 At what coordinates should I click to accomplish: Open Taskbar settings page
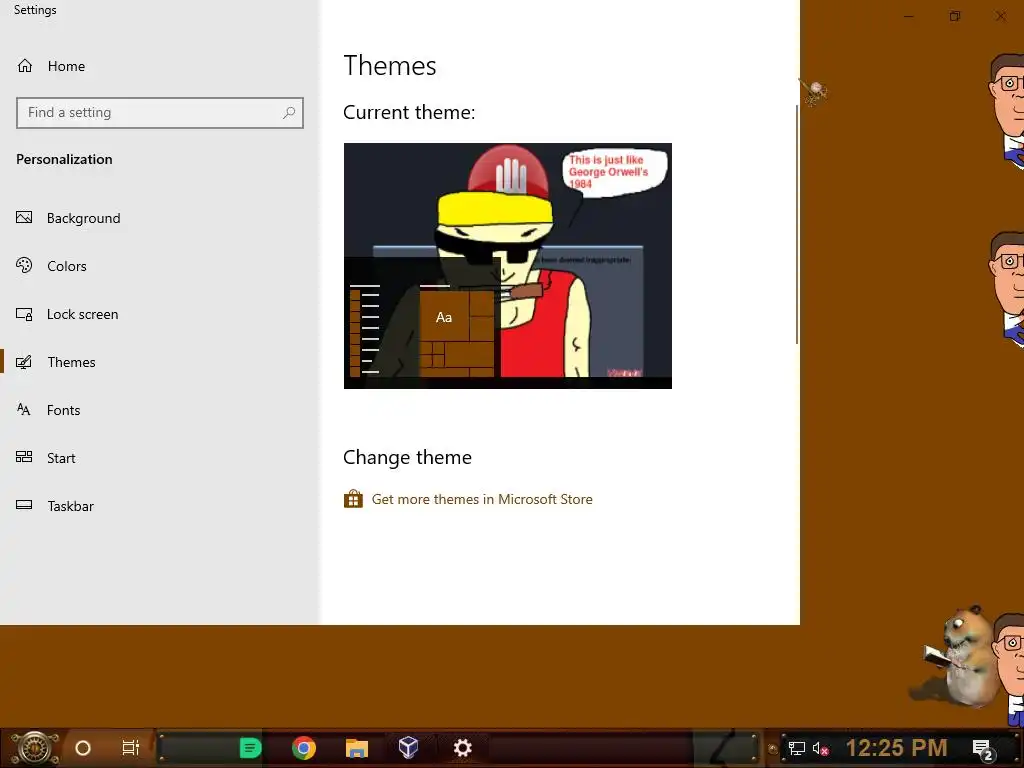pos(56,506)
